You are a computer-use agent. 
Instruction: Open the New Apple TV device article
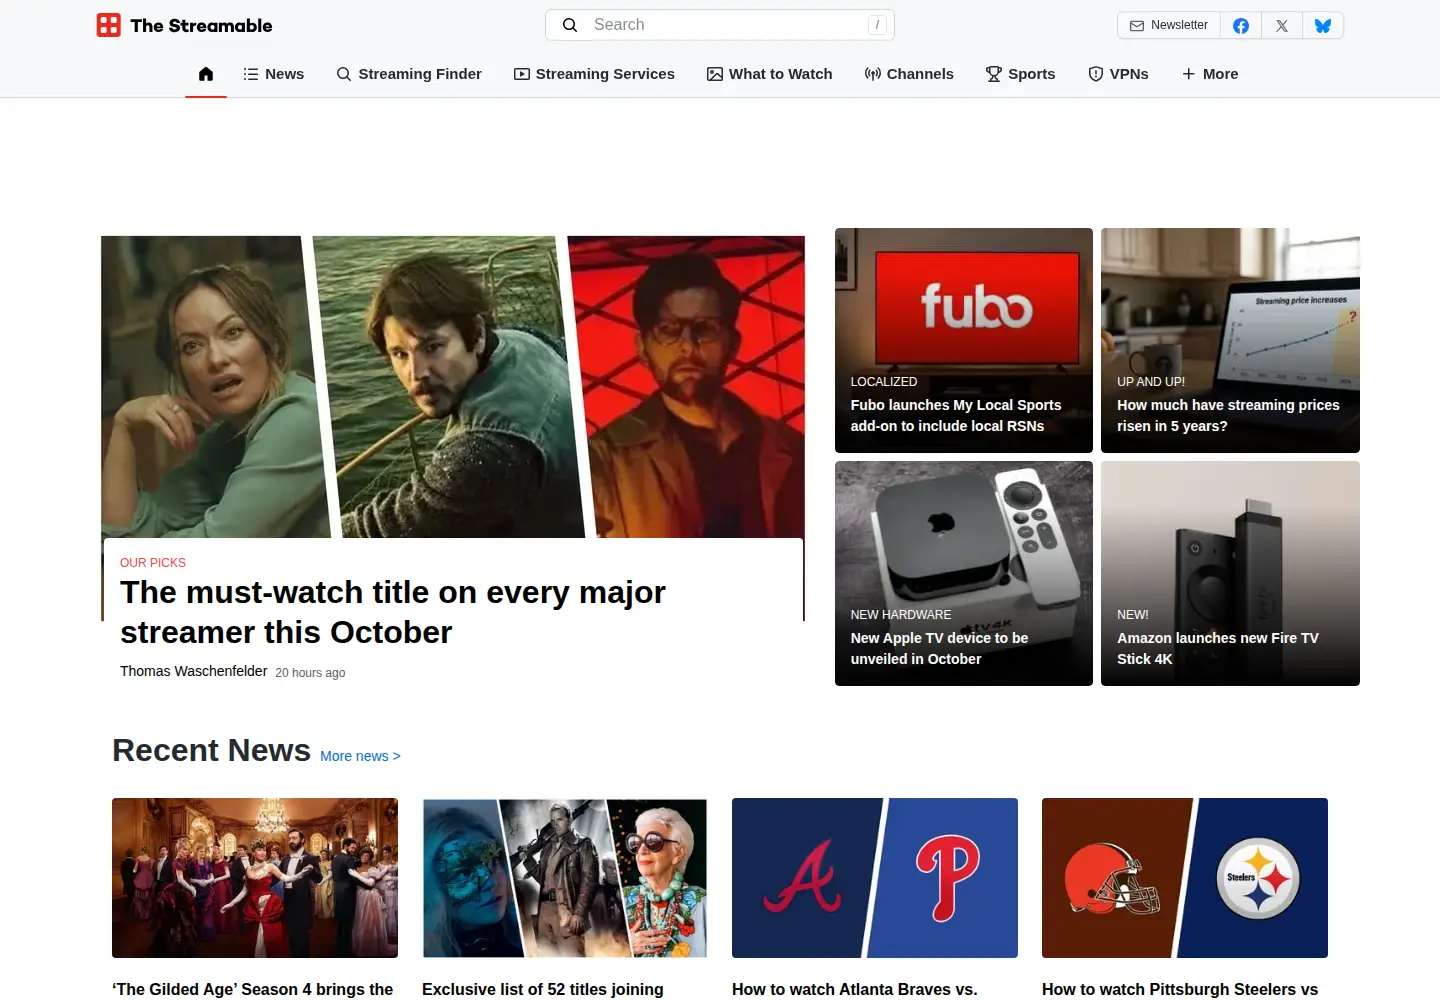click(964, 573)
